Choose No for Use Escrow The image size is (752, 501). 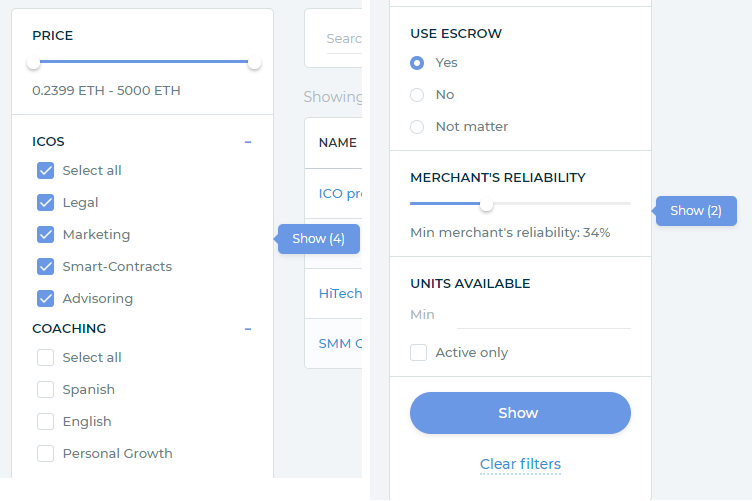[418, 95]
